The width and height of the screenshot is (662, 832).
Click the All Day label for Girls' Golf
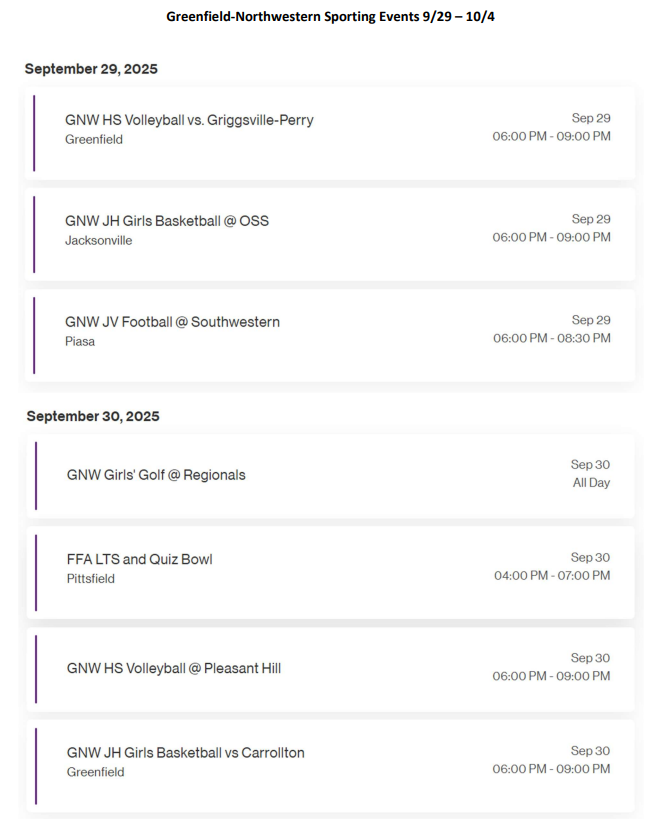tap(591, 483)
